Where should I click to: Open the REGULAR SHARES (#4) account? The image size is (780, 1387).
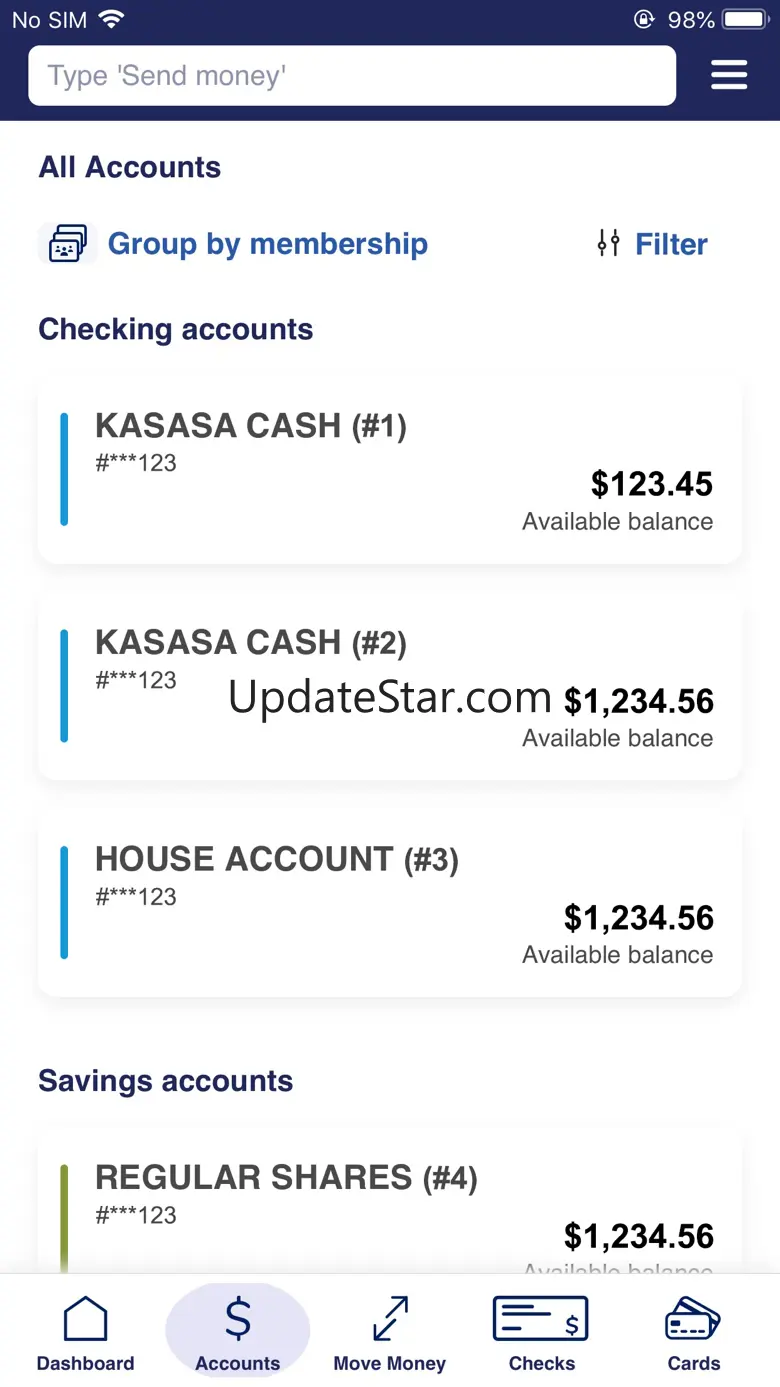[389, 1200]
